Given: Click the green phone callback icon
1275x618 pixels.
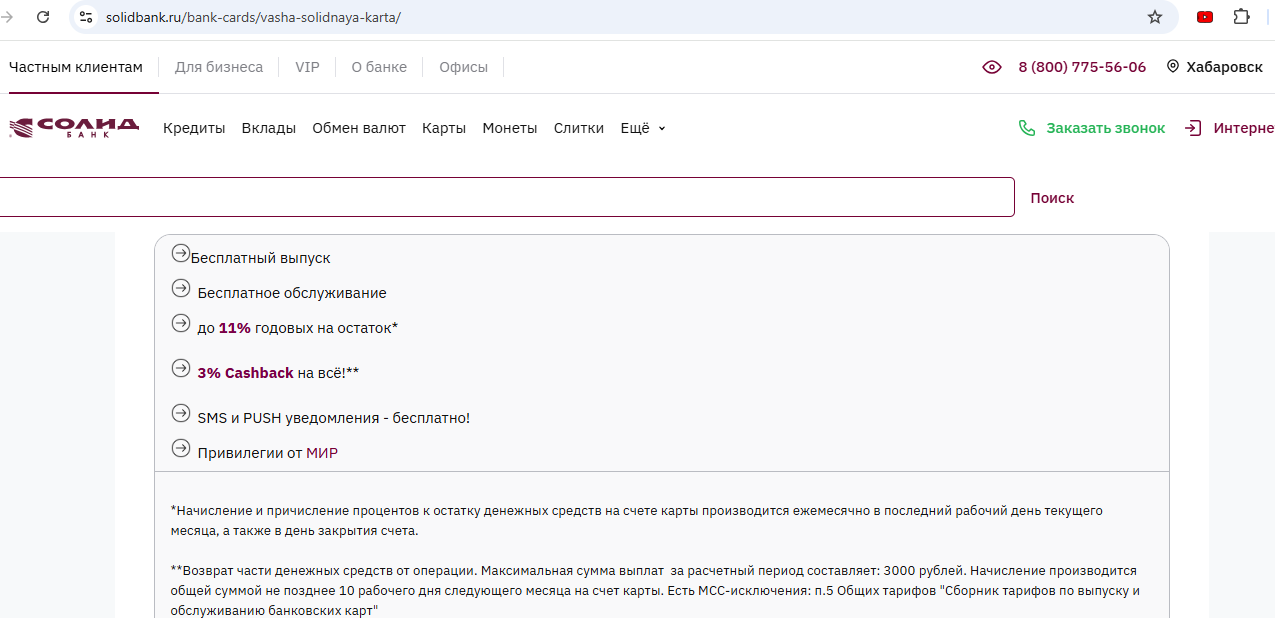Looking at the screenshot, I should 1026,128.
